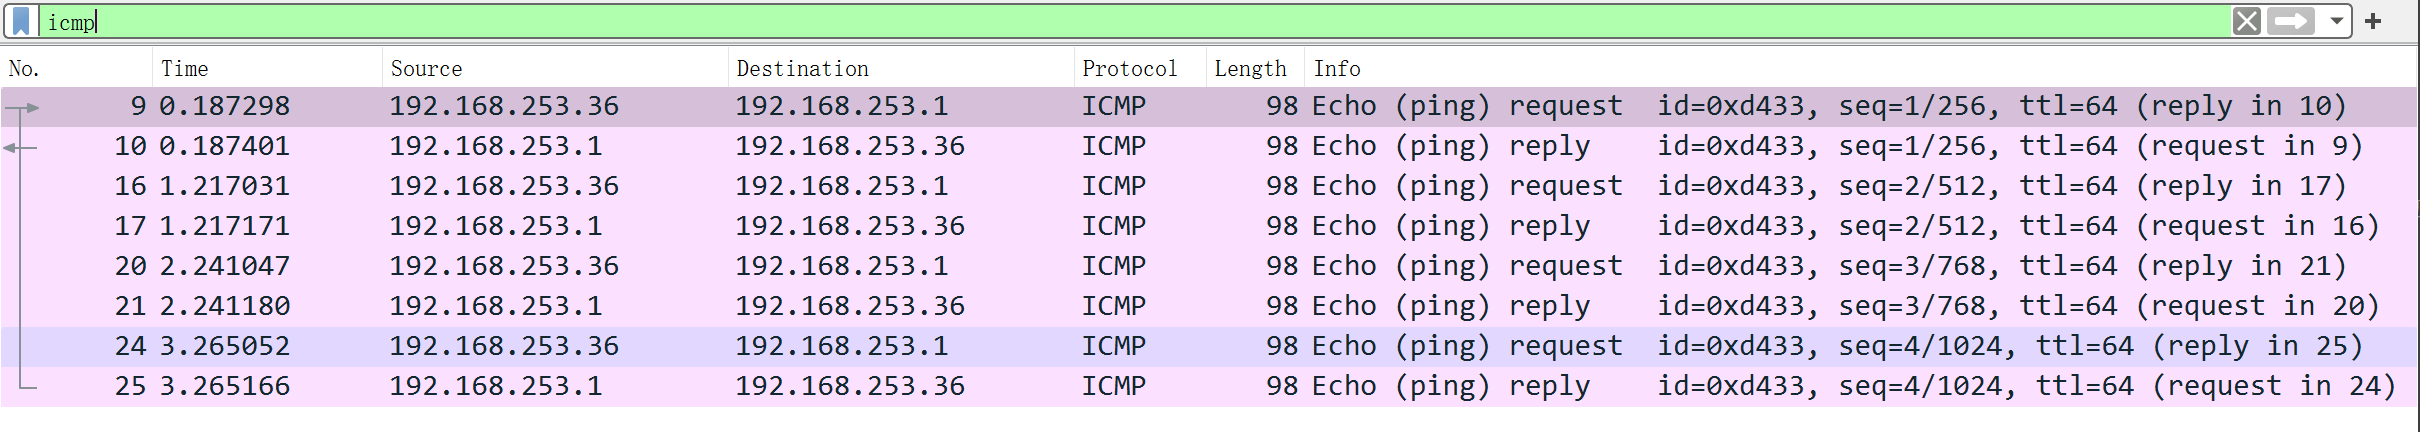The width and height of the screenshot is (2420, 432).
Task: Add a filter expression button
Action: click(x=2373, y=21)
